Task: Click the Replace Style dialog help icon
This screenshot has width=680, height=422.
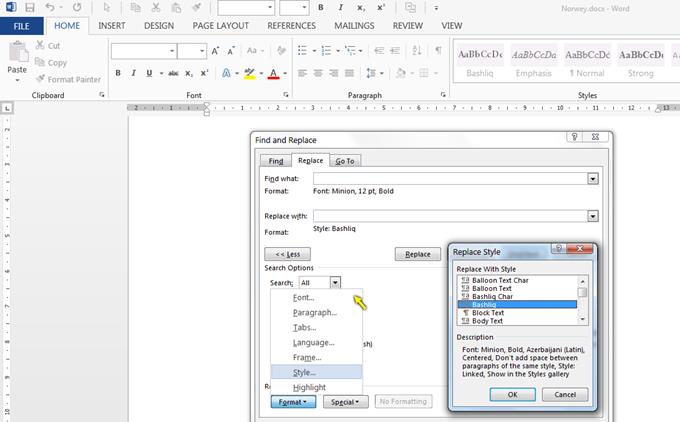Action: coord(558,249)
